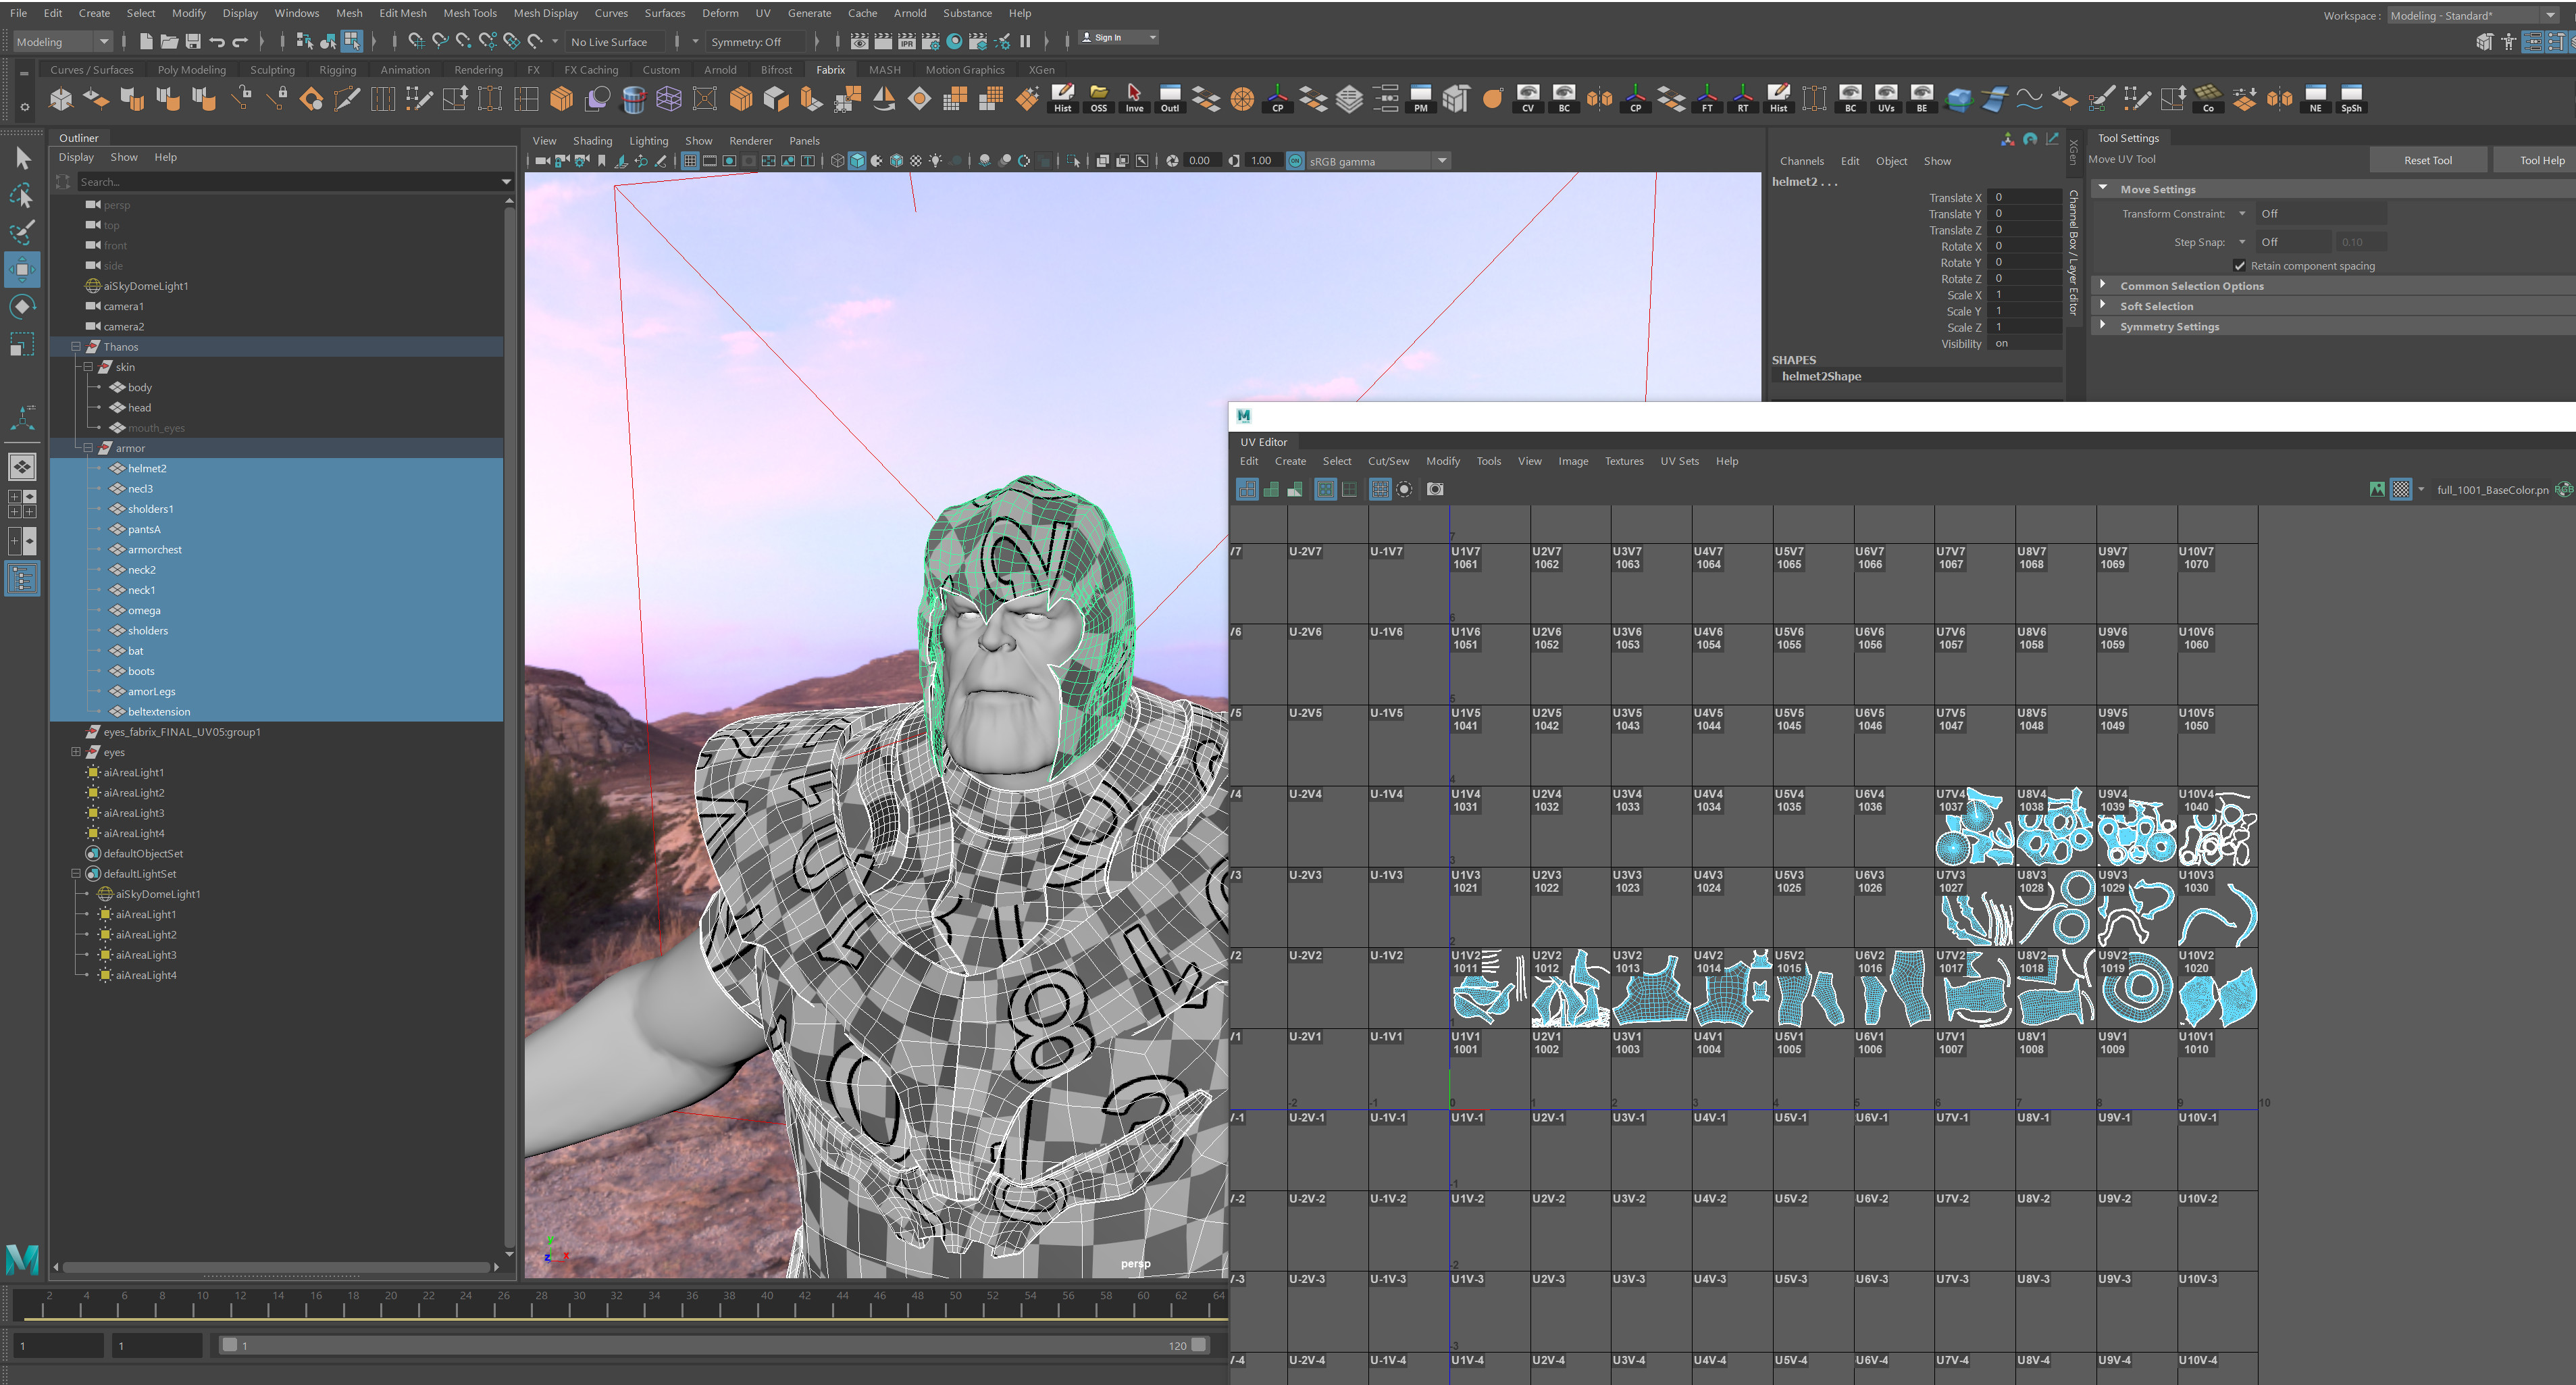Expand the eyes group in Outliner
The width and height of the screenshot is (2576, 1385).
pyautogui.click(x=76, y=751)
